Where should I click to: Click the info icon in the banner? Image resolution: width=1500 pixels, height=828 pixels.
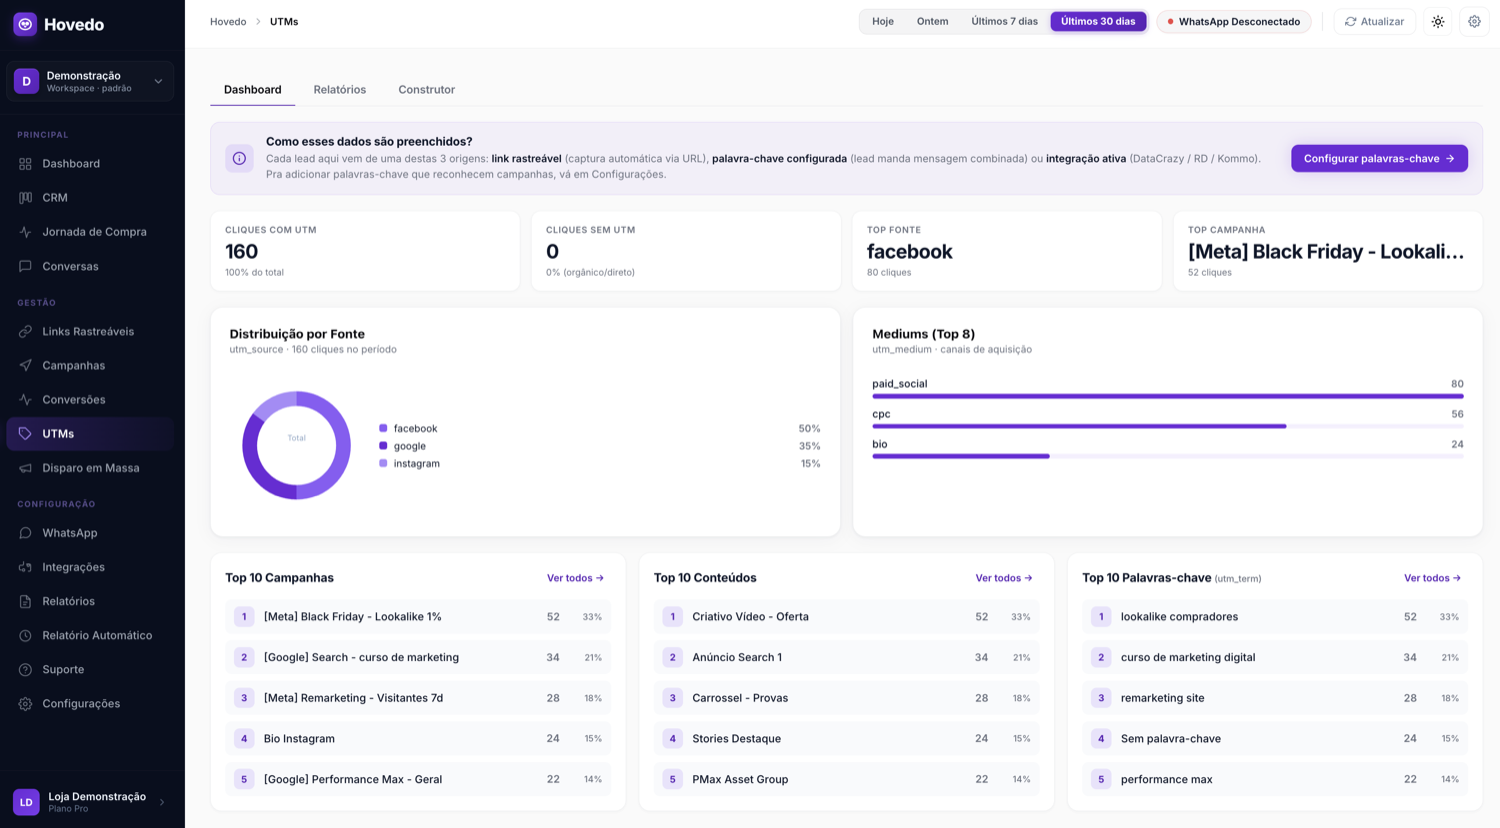click(240, 158)
